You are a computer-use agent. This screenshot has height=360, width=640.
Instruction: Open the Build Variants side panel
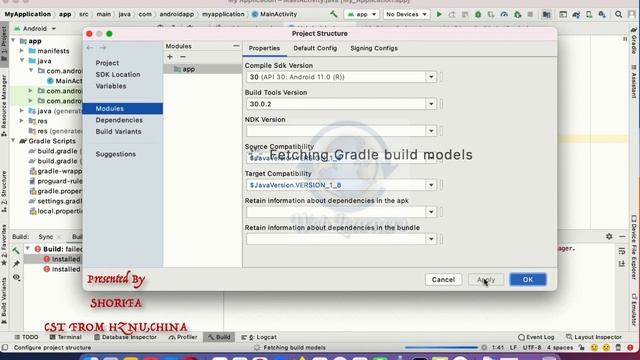point(4,301)
